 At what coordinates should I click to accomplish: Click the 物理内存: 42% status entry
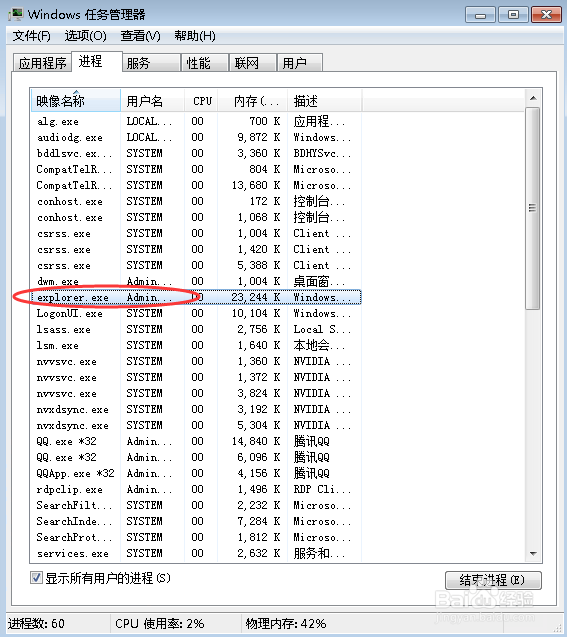pyautogui.click(x=286, y=623)
